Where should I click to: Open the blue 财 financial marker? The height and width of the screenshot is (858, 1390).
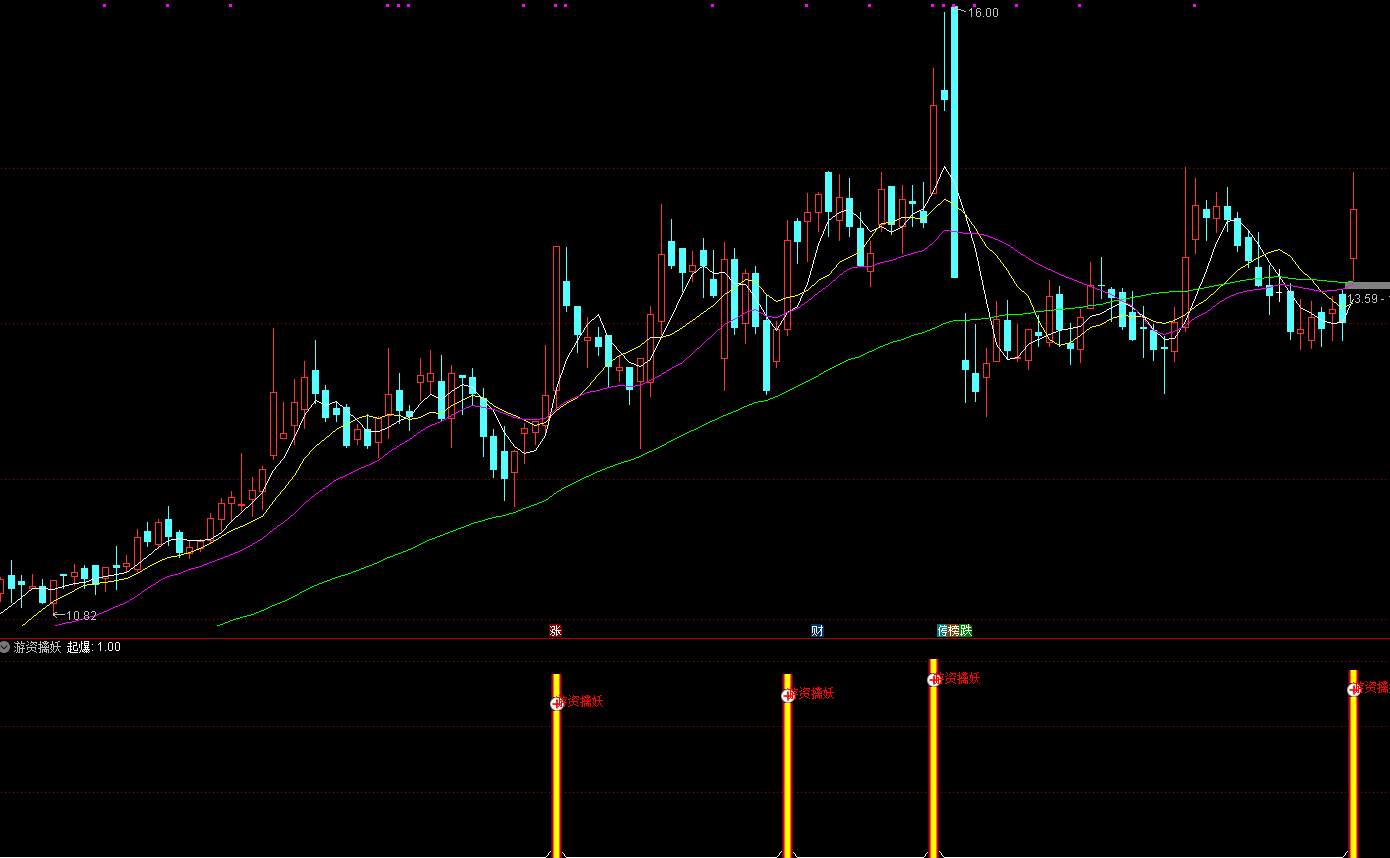point(817,631)
